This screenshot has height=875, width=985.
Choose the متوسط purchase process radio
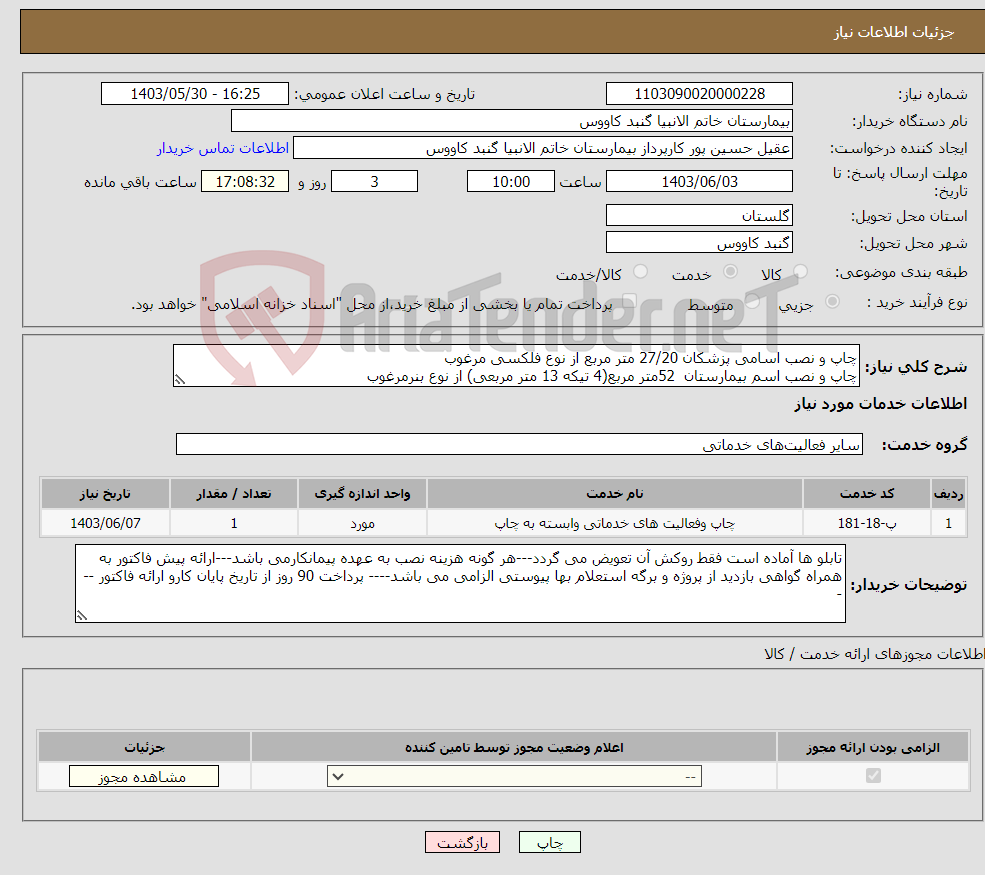pyautogui.click(x=753, y=302)
